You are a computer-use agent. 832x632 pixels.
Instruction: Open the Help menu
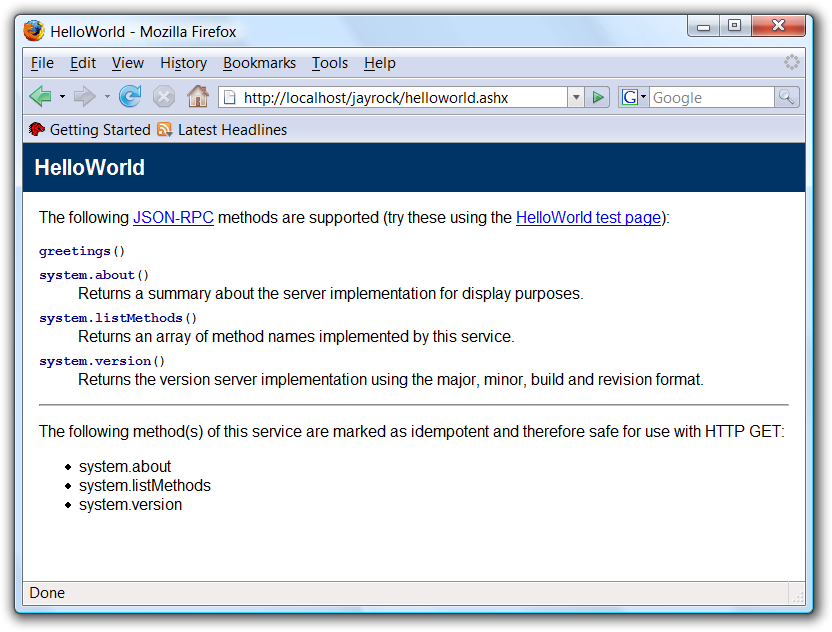click(379, 63)
